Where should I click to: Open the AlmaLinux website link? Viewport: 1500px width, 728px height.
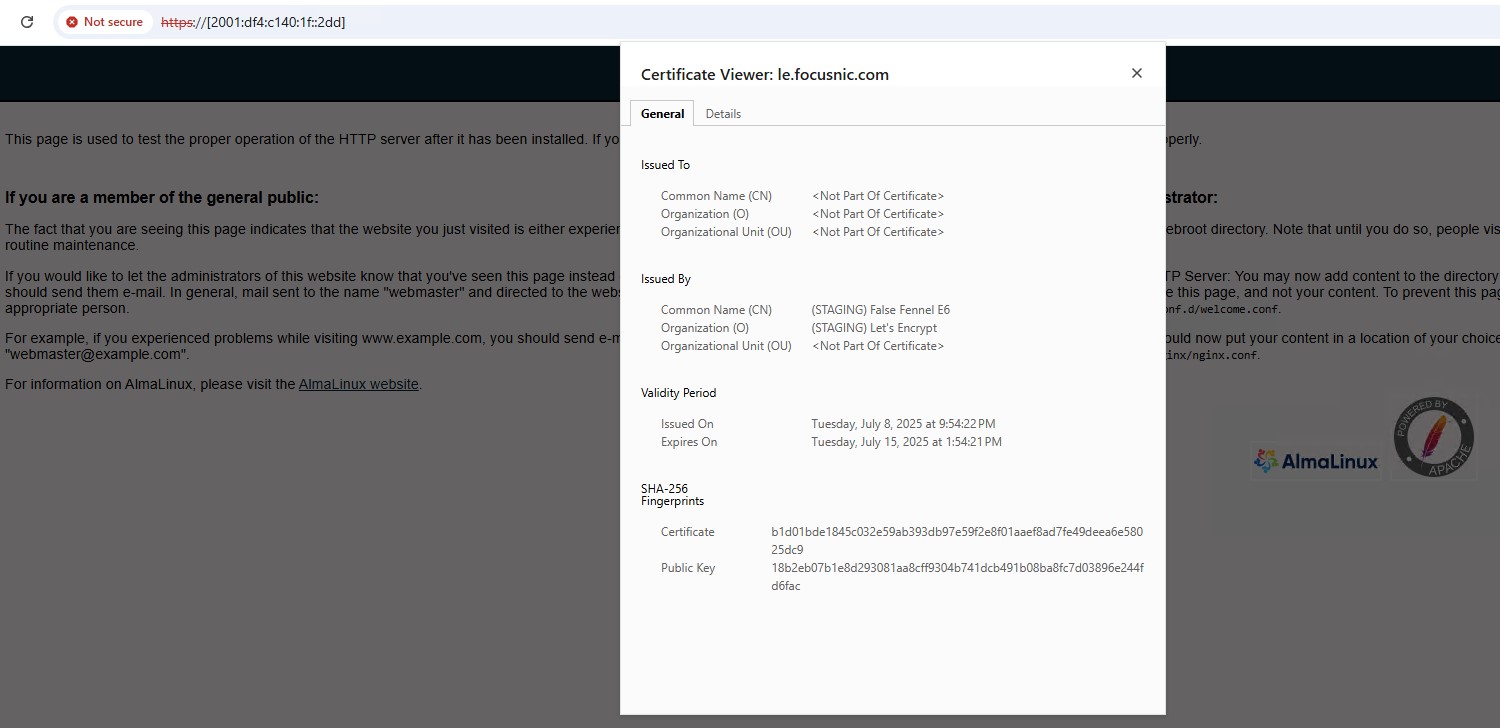358,384
